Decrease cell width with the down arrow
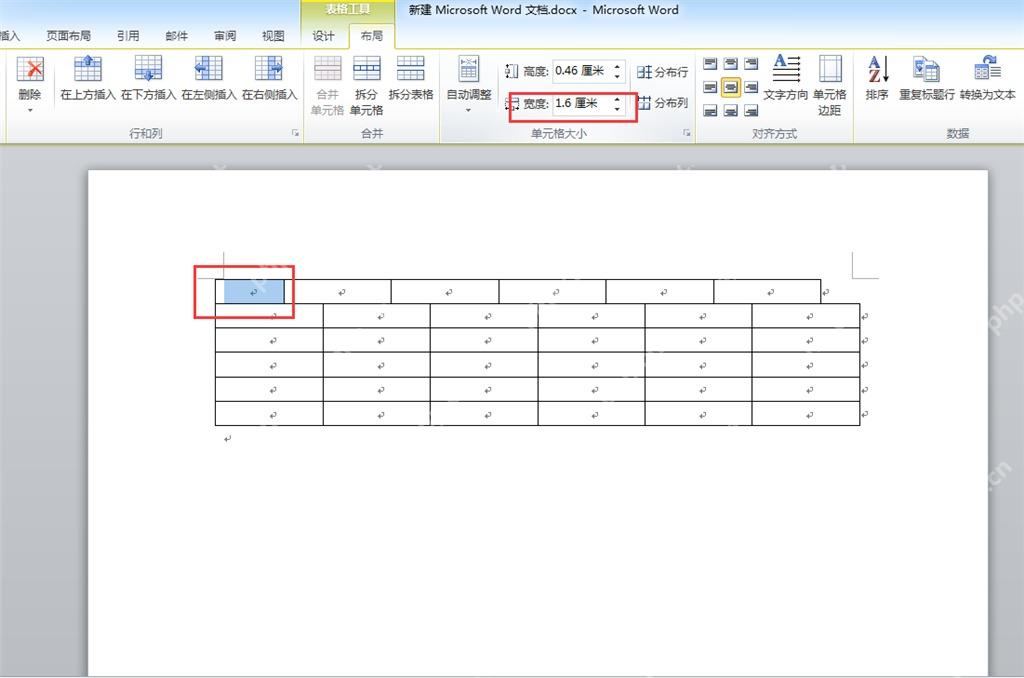This screenshot has height=678, width=1024. (x=617, y=108)
